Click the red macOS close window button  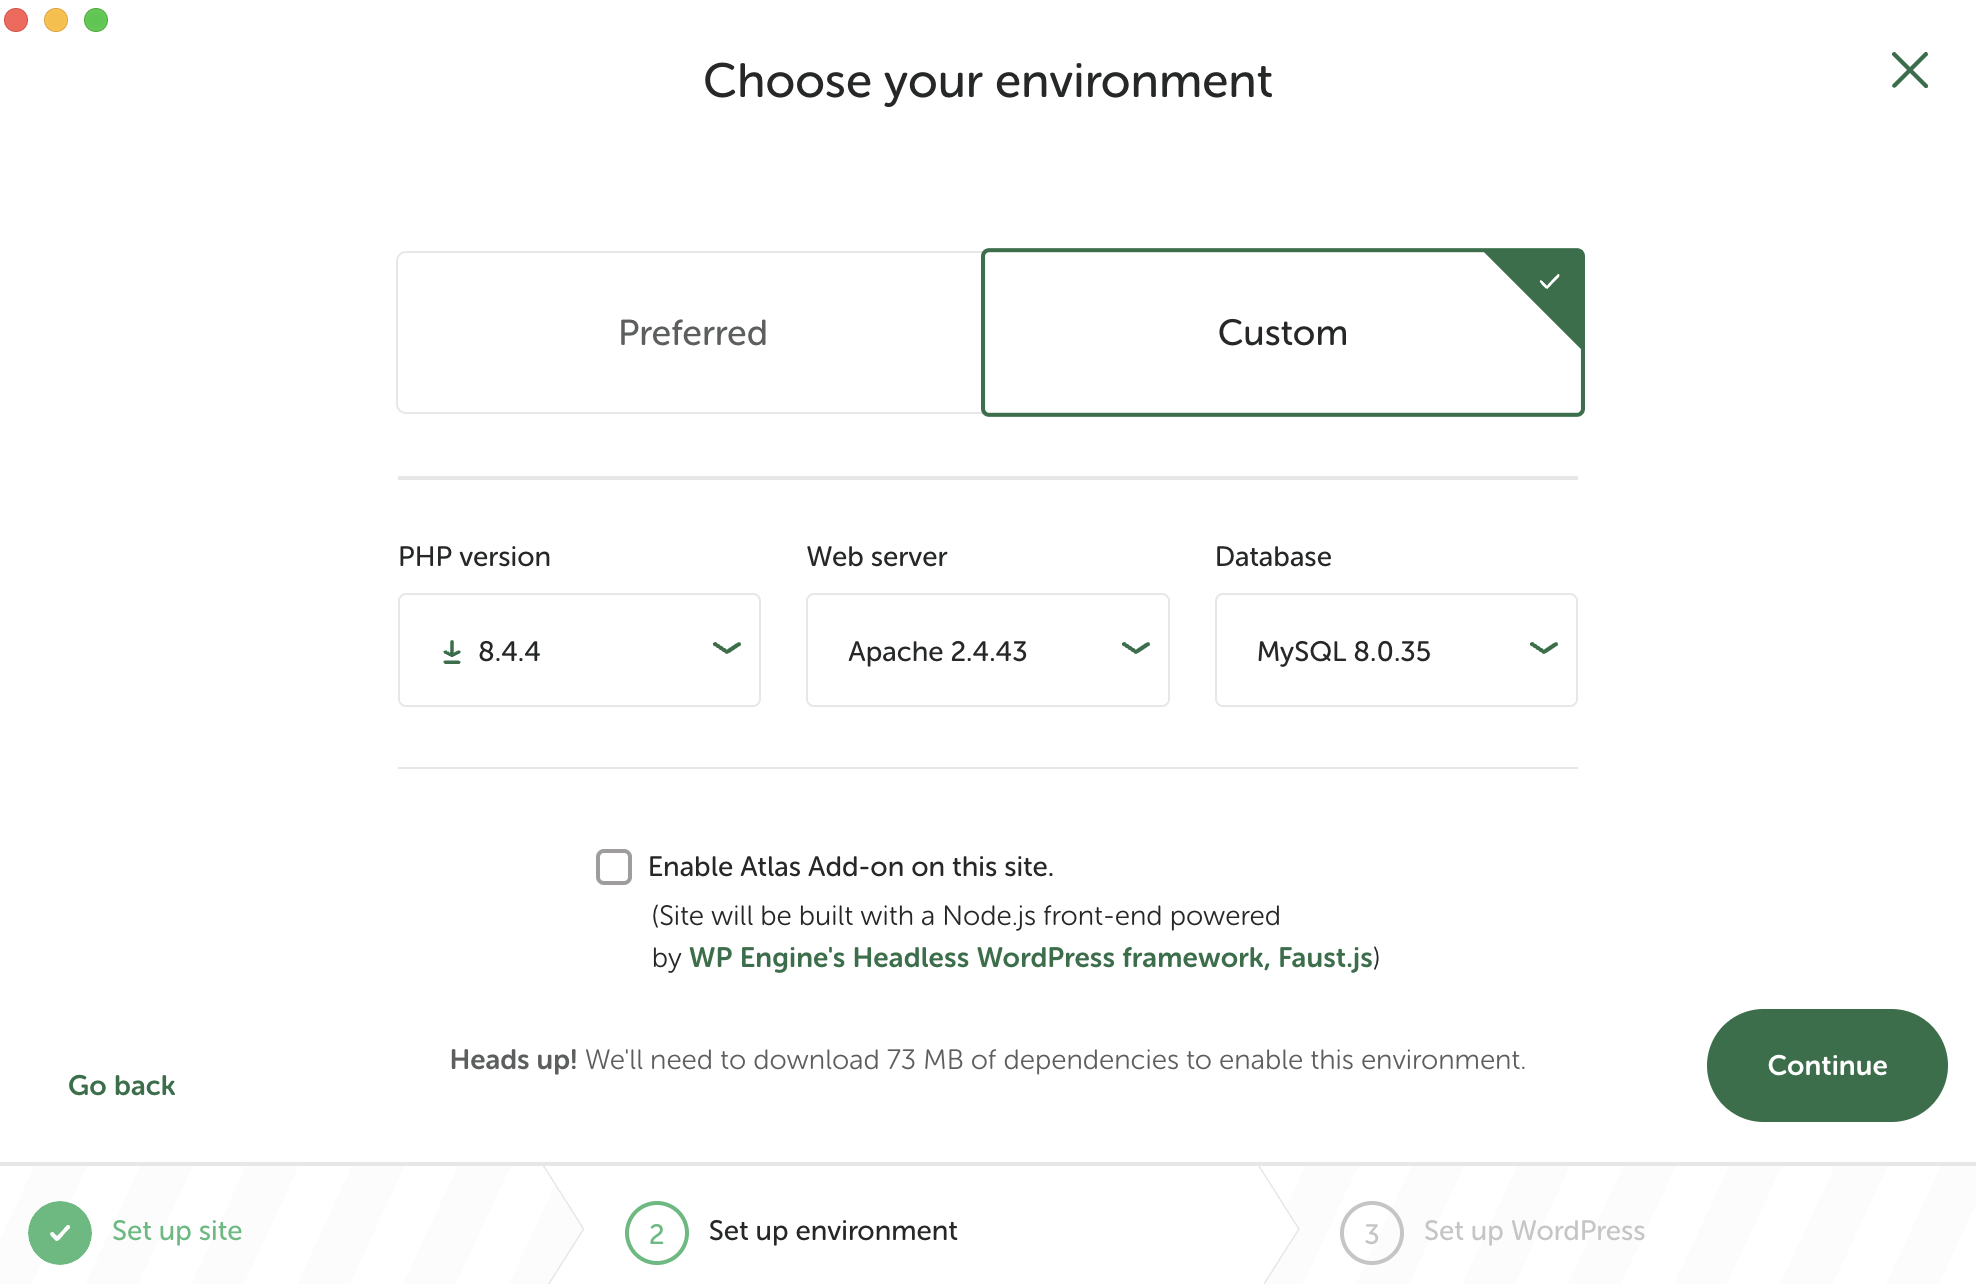pos(16,20)
